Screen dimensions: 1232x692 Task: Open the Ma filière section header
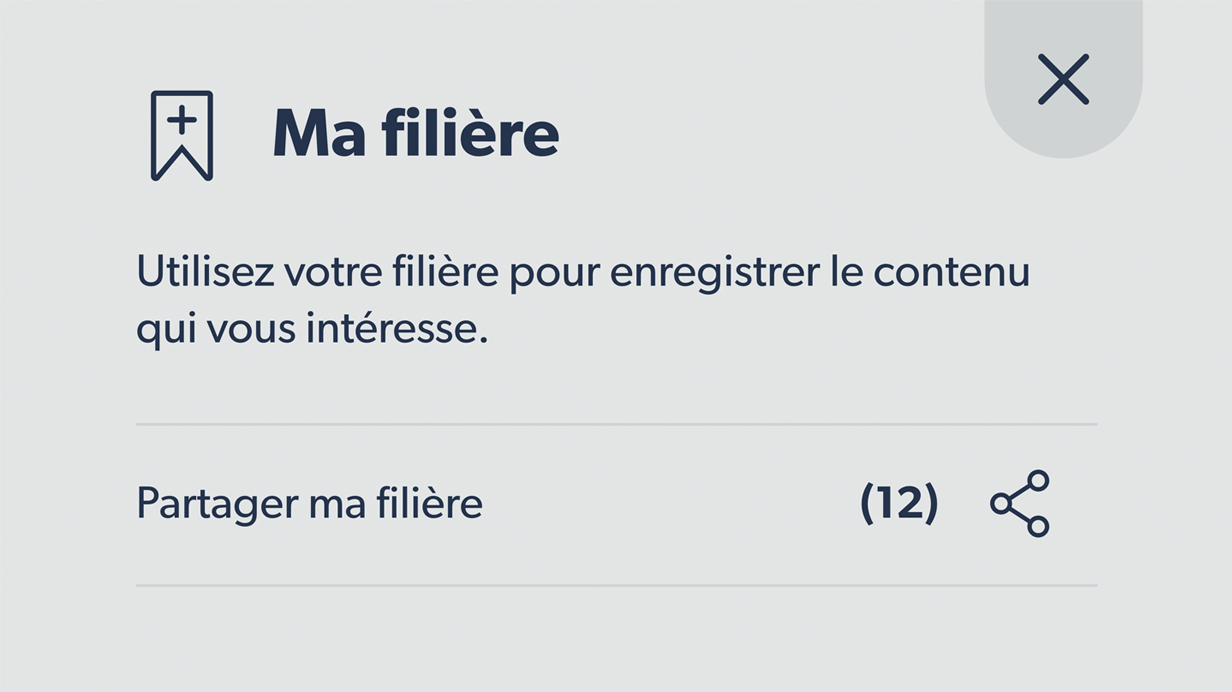[x=417, y=133]
